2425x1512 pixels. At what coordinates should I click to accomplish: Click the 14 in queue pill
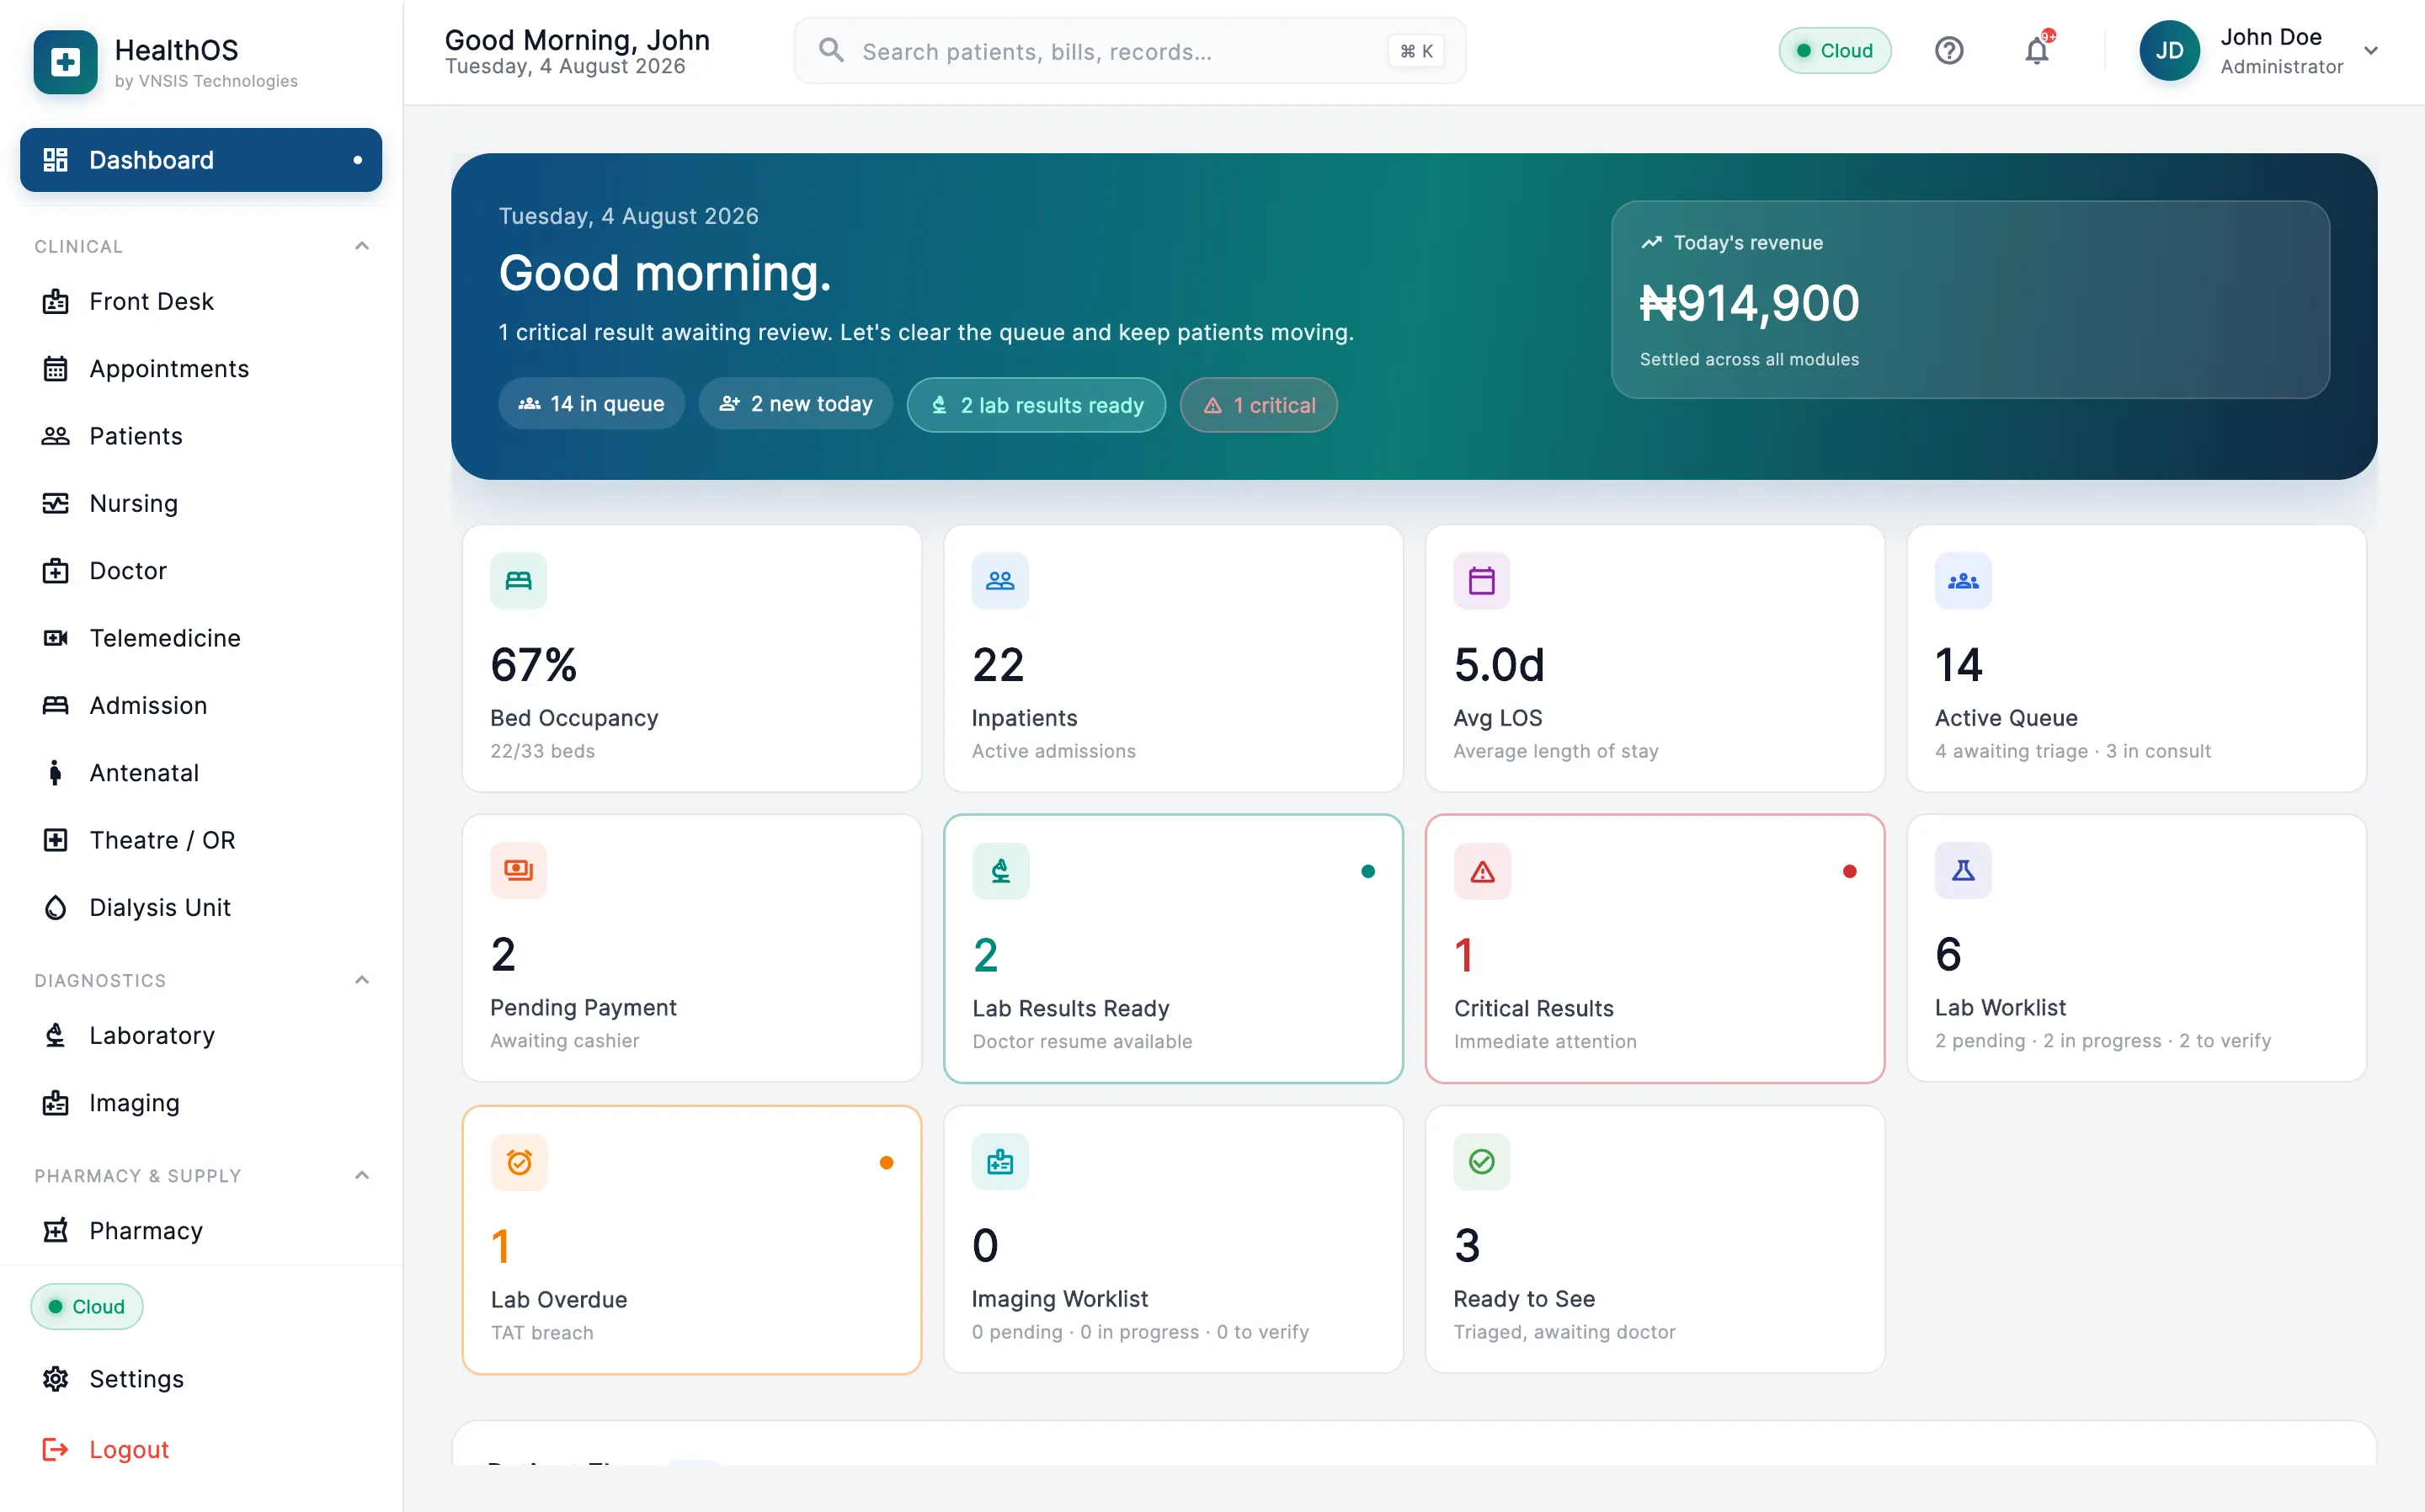(x=591, y=404)
